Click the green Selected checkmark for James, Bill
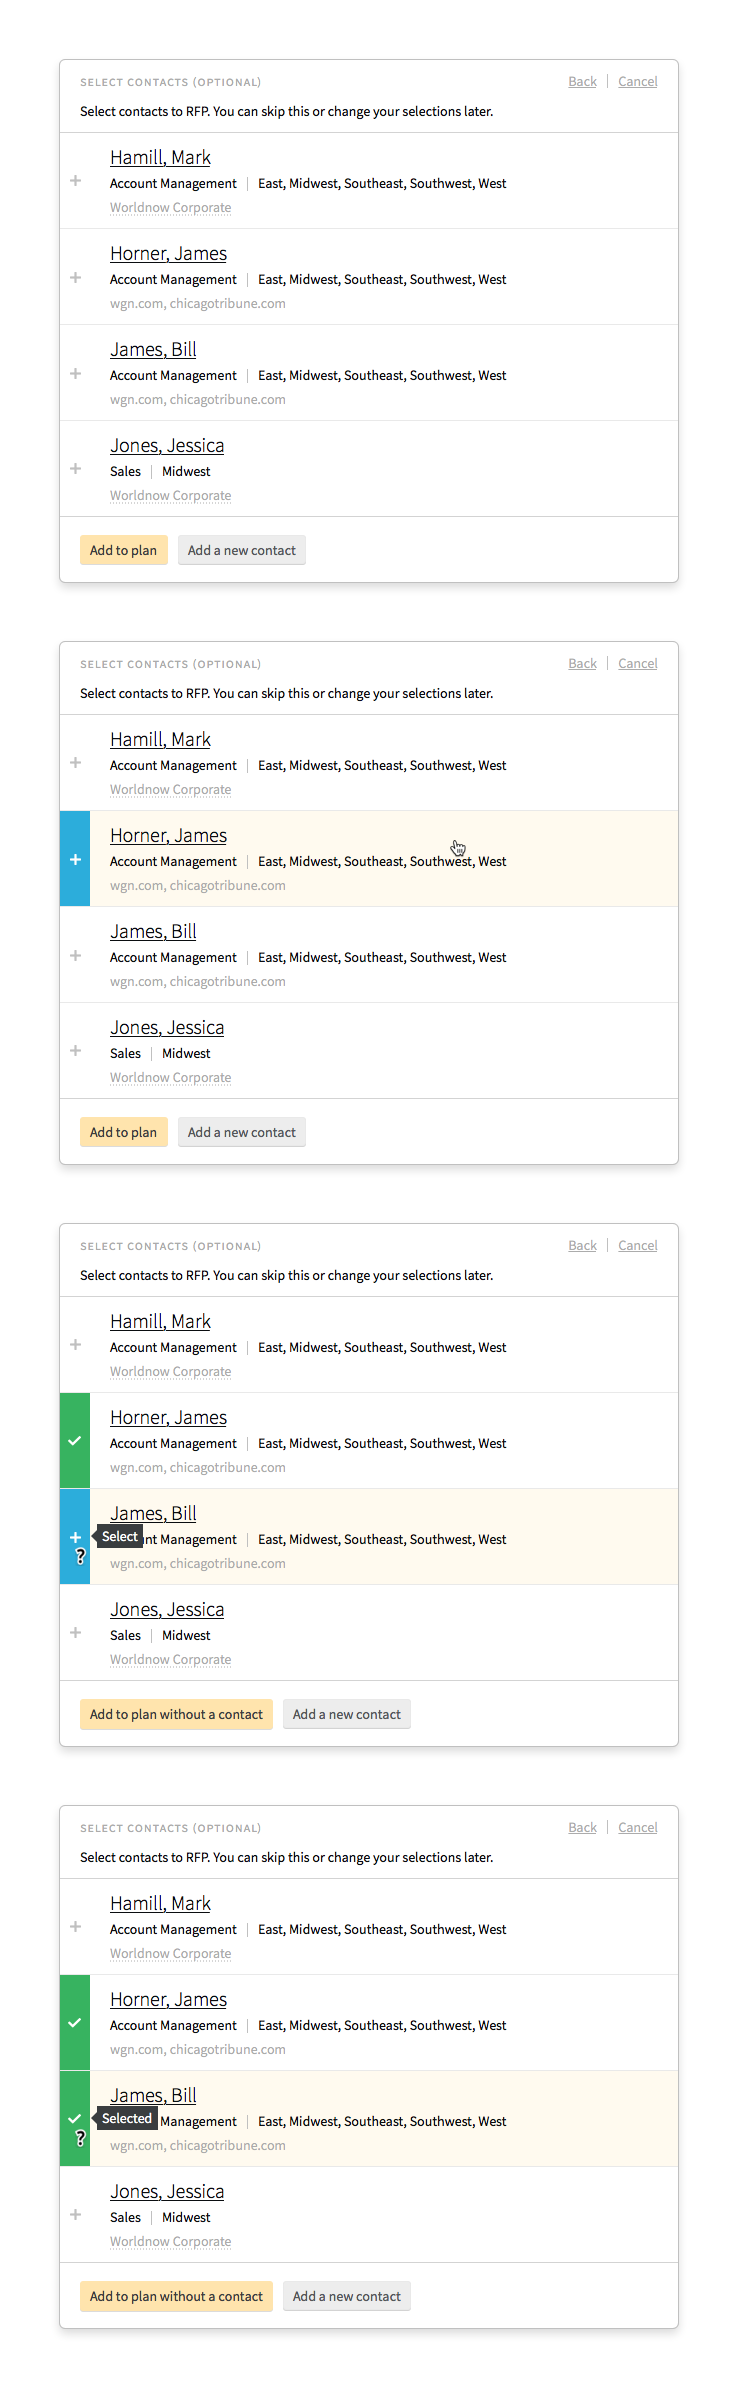Screen dimensions: 738x2388 [x=73, y=2117]
